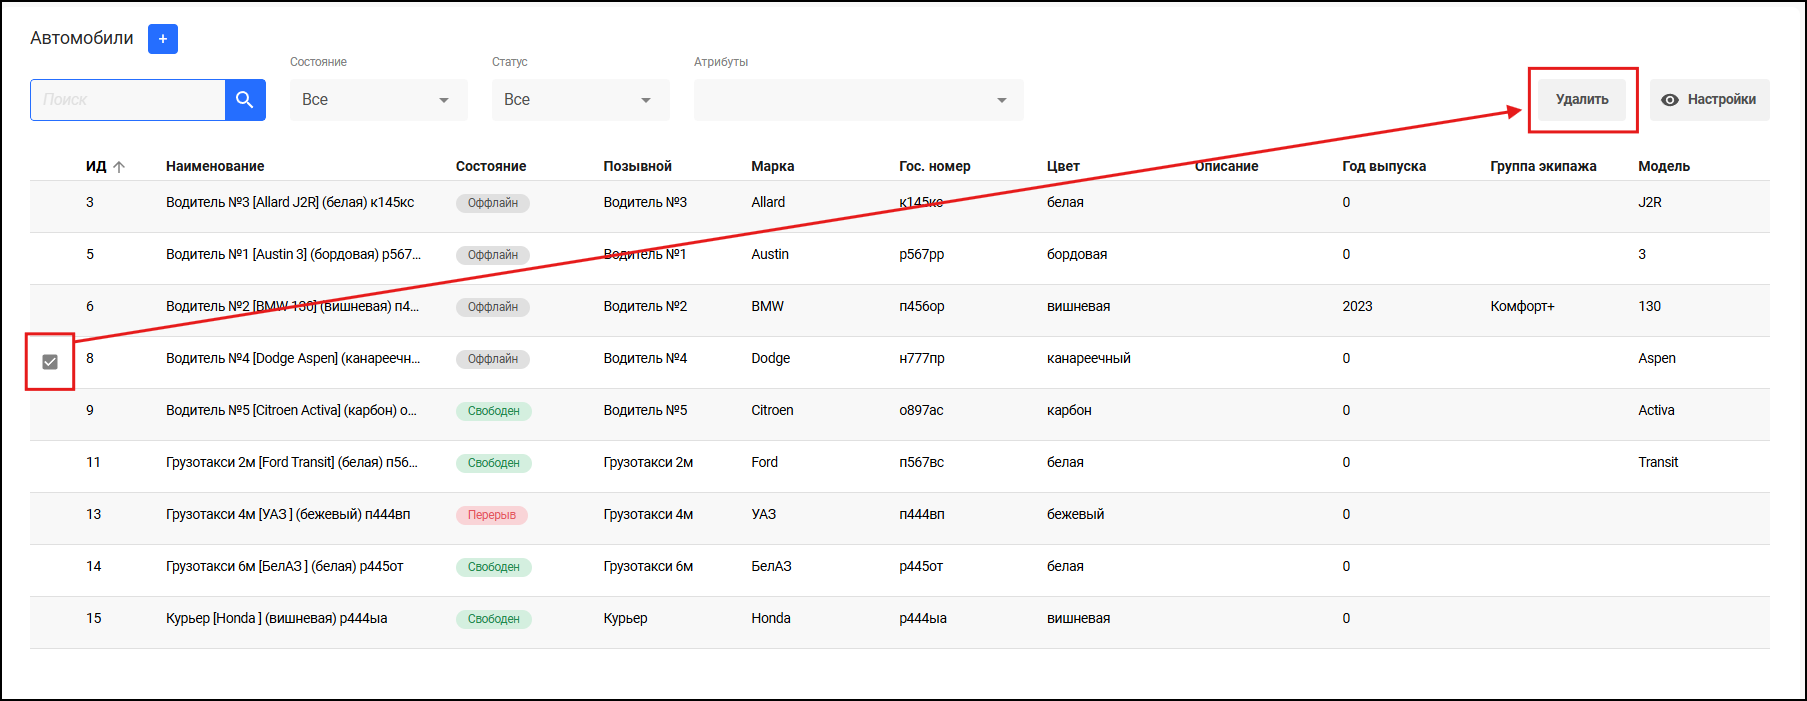Click the blue plus add car button
The image size is (1807, 701).
pos(162,39)
